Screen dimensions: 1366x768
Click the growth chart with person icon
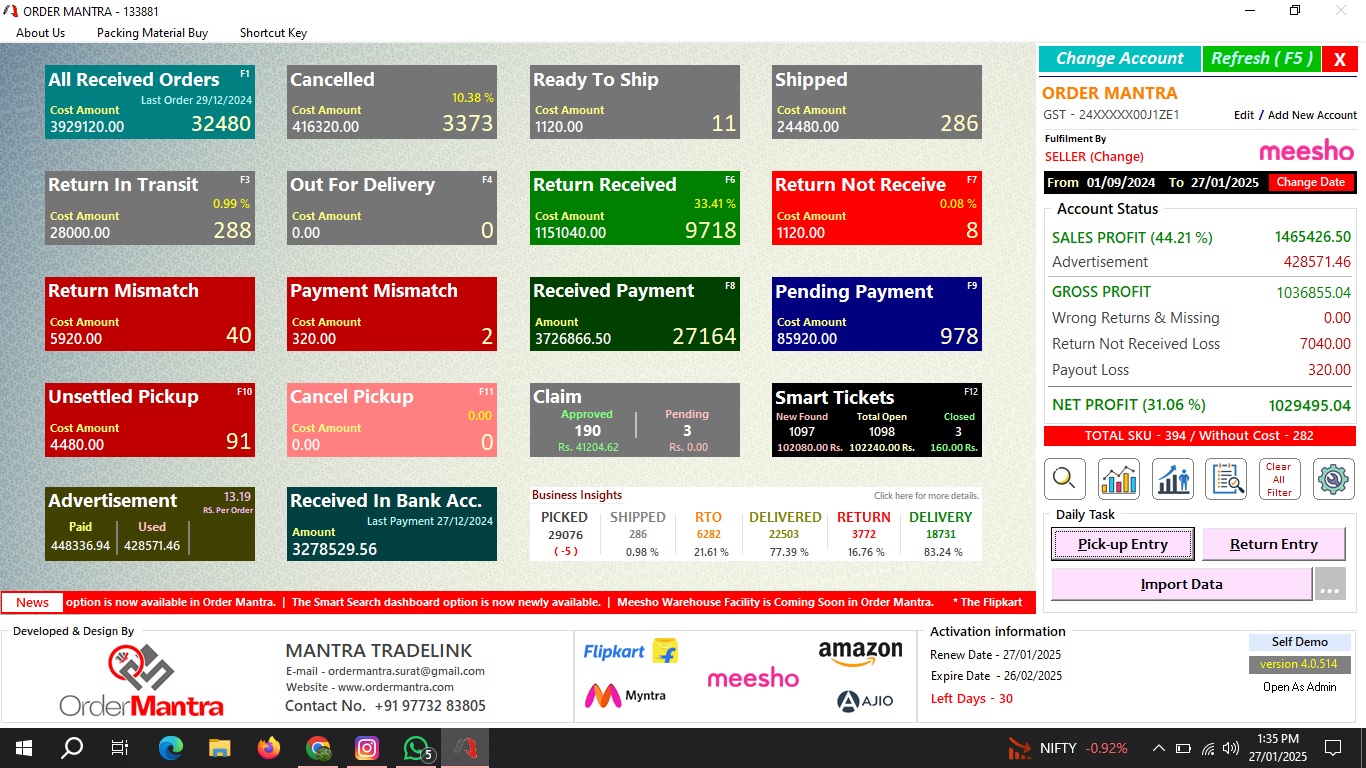[x=1172, y=479]
